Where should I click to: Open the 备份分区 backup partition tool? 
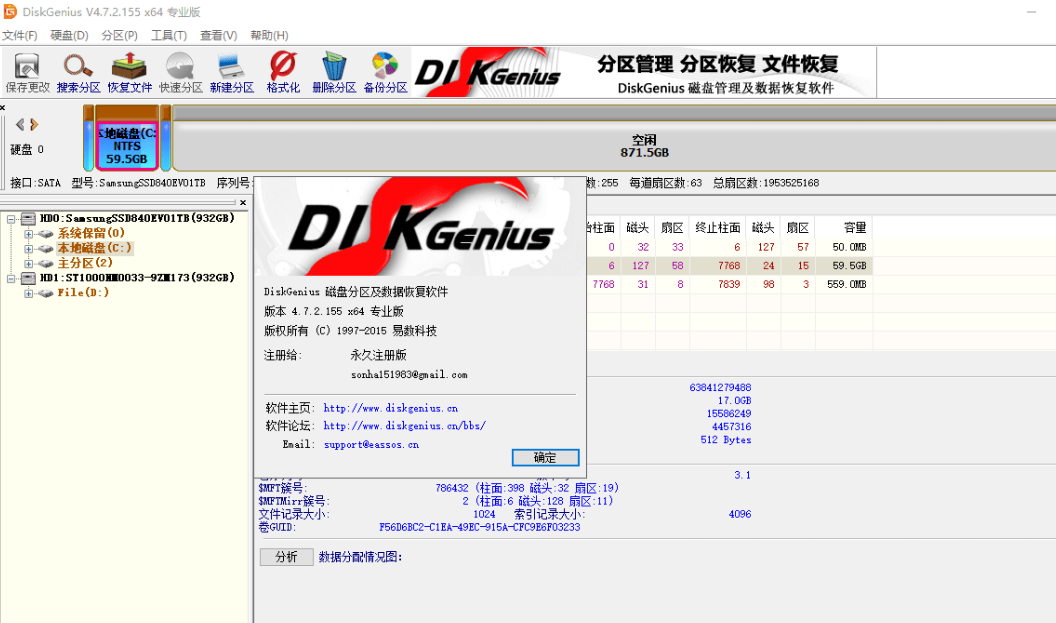[385, 66]
